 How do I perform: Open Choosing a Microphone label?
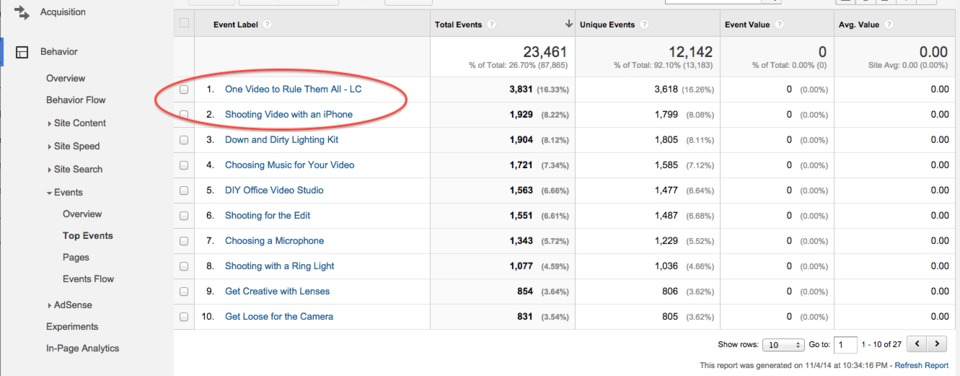274,241
